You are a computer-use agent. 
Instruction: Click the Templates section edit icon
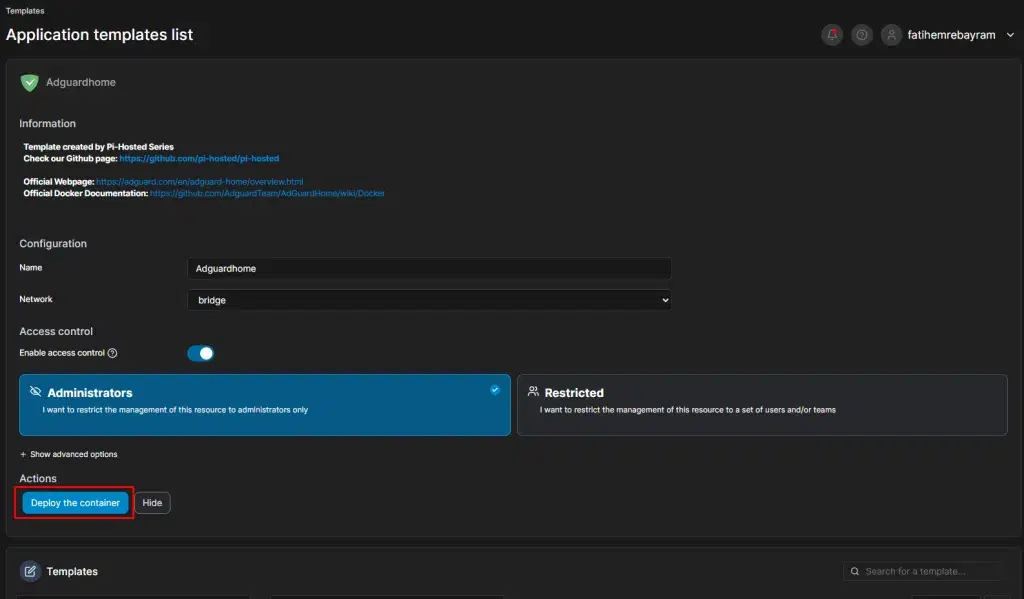pyautogui.click(x=30, y=572)
